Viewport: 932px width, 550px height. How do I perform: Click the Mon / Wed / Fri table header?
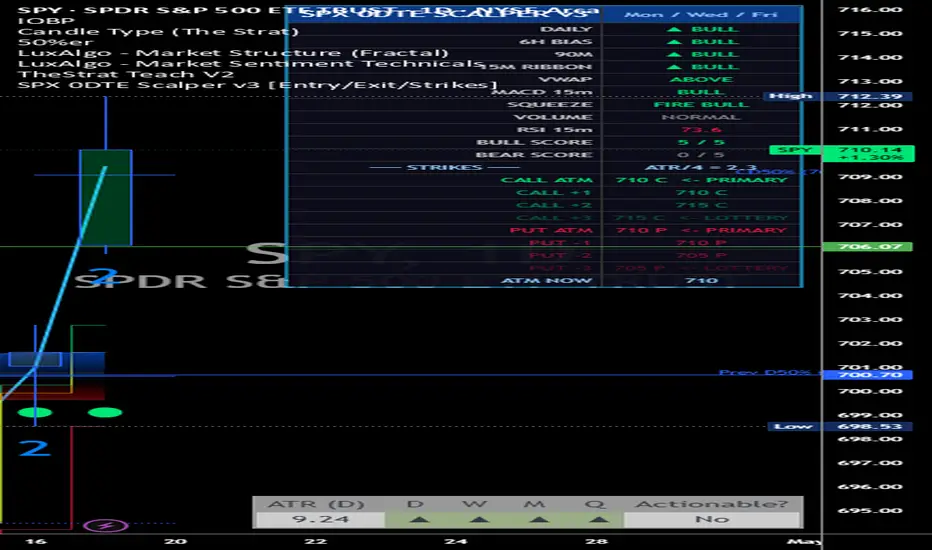point(701,14)
